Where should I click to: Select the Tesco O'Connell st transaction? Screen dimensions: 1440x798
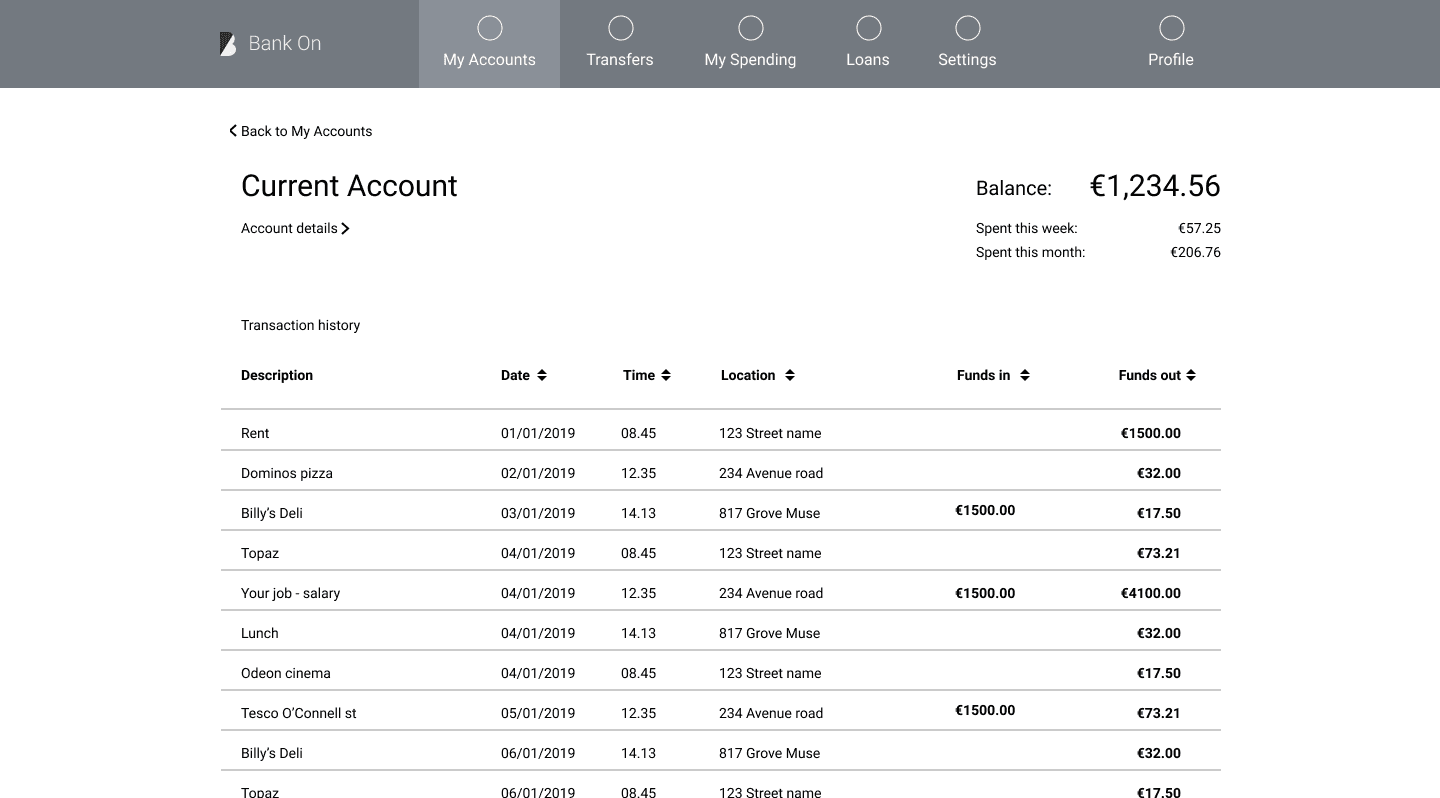pos(299,713)
